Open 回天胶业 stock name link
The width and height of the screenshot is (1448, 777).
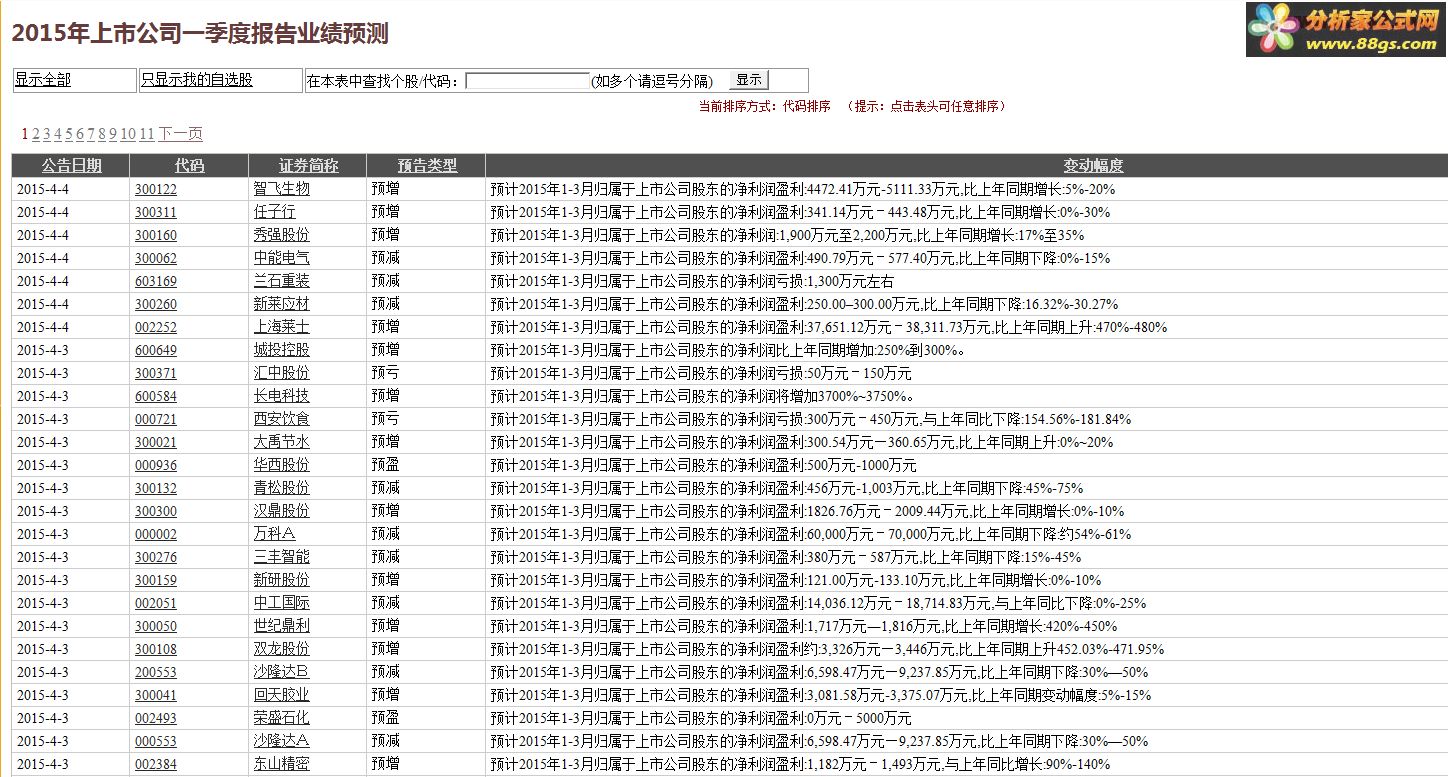click(x=282, y=695)
